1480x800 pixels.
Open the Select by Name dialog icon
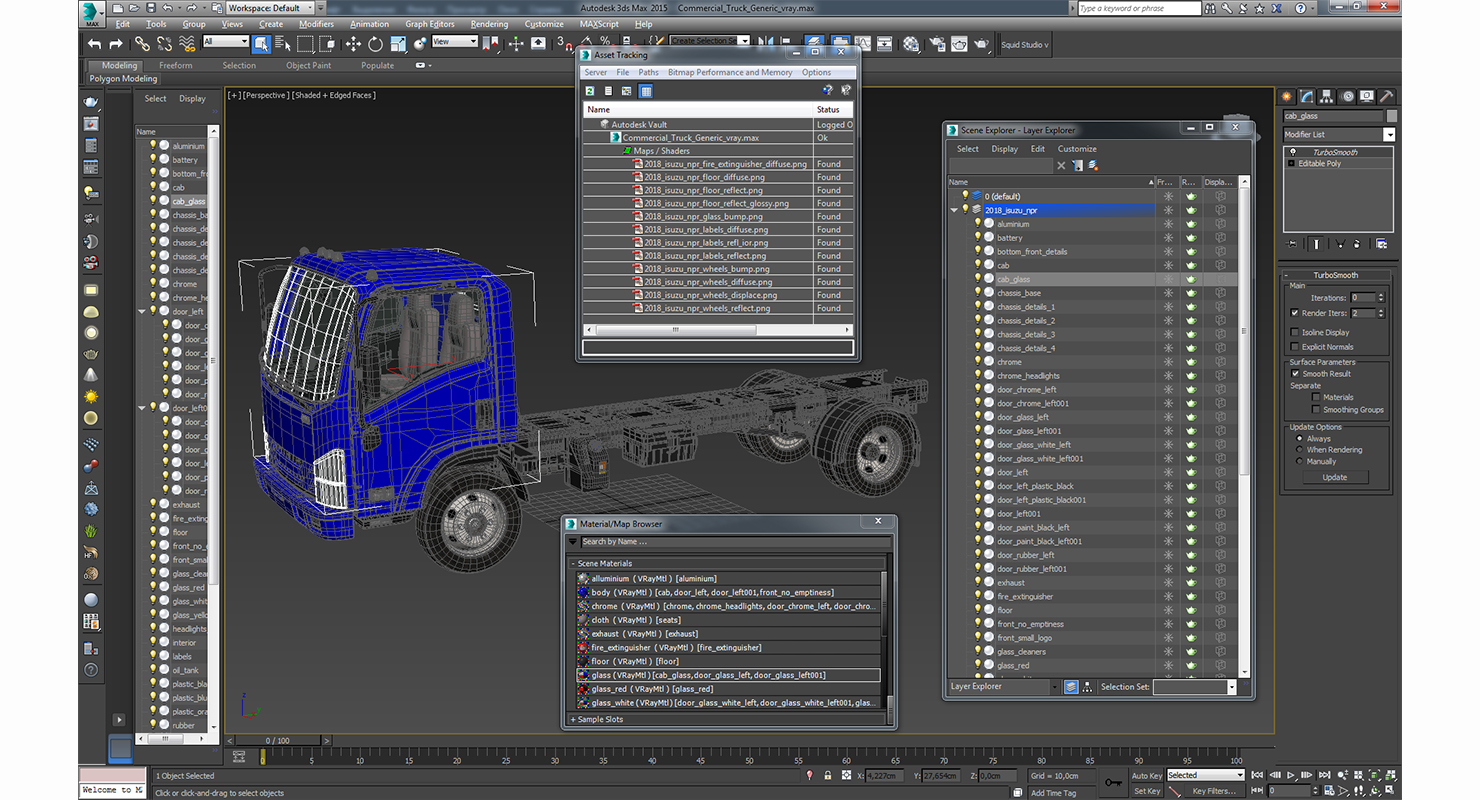coord(283,44)
